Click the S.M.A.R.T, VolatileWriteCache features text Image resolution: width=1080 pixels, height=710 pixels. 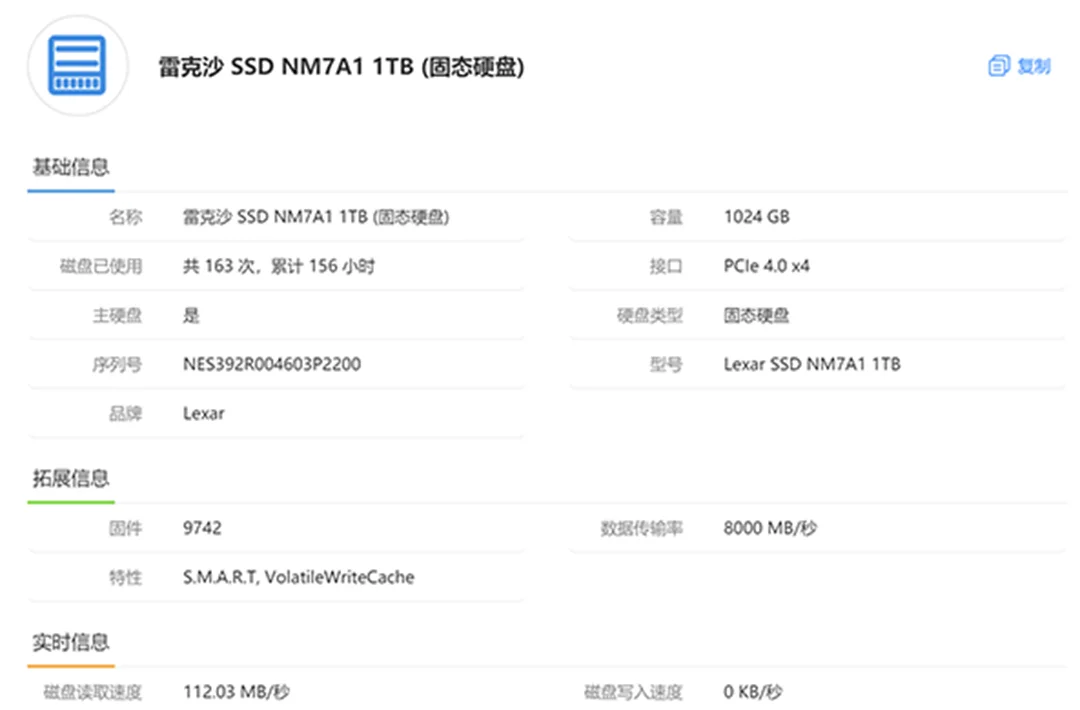(298, 577)
